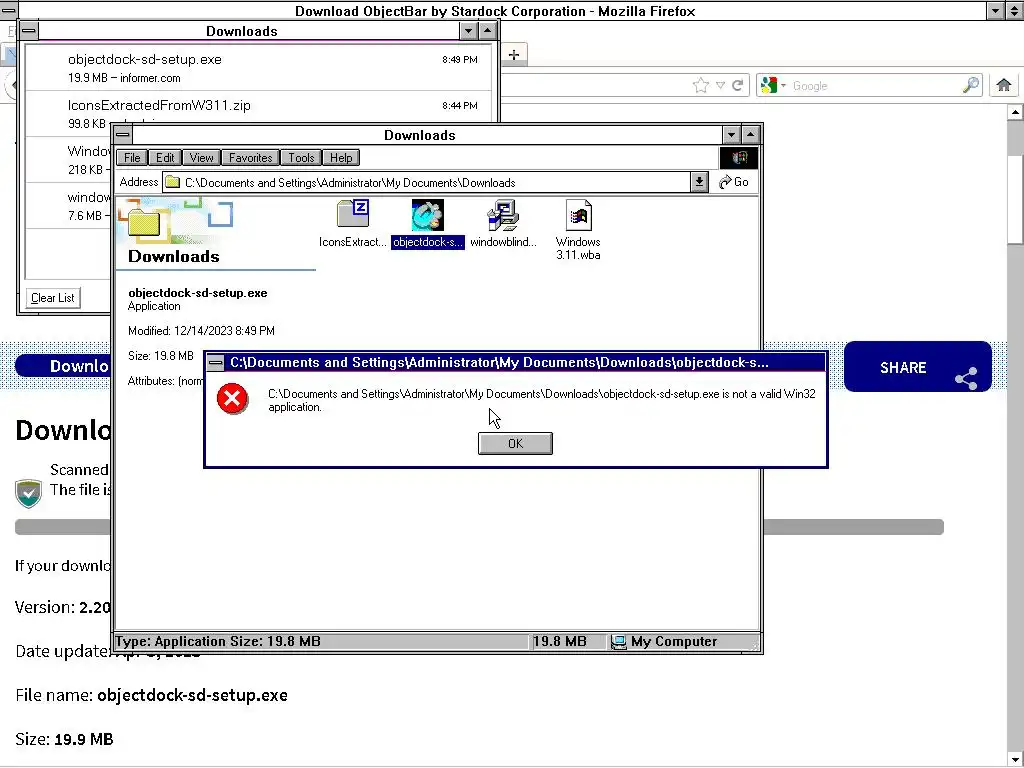Click My Computer icon in status bar

(618, 642)
